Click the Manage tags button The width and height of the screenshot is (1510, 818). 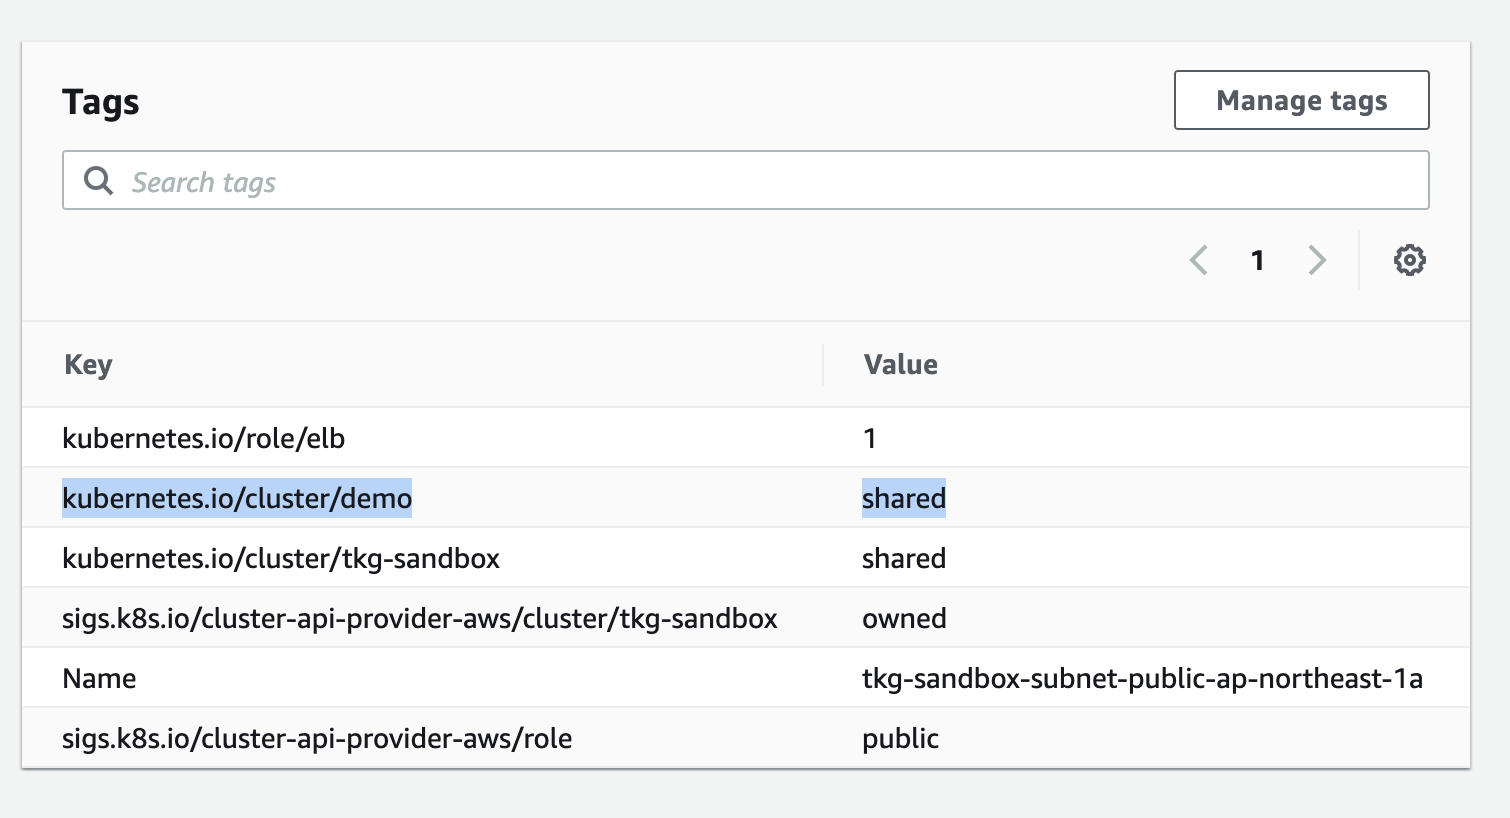[x=1301, y=100]
